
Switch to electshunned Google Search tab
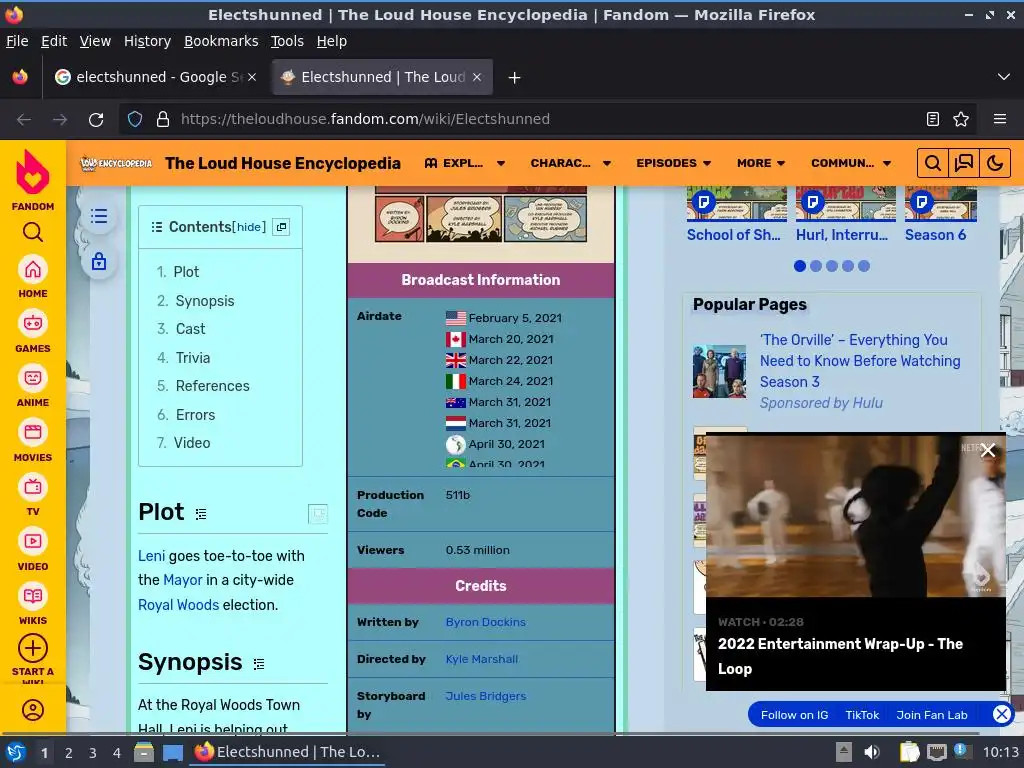click(x=155, y=77)
